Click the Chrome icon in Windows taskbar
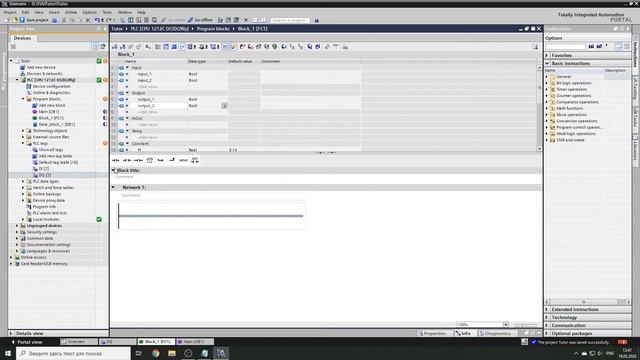The image size is (640, 360). tap(156, 353)
